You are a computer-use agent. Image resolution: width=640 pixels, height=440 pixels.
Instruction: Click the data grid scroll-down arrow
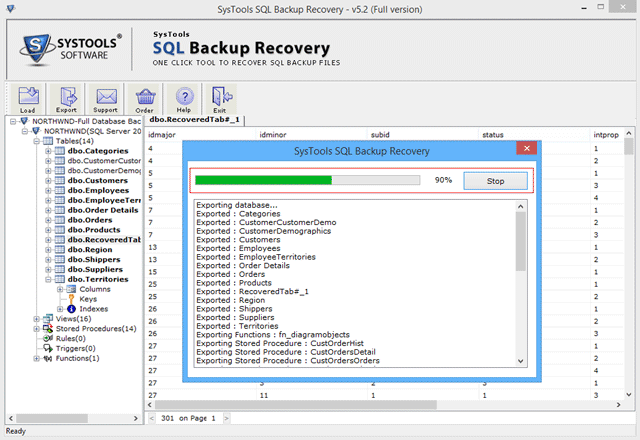click(629, 394)
